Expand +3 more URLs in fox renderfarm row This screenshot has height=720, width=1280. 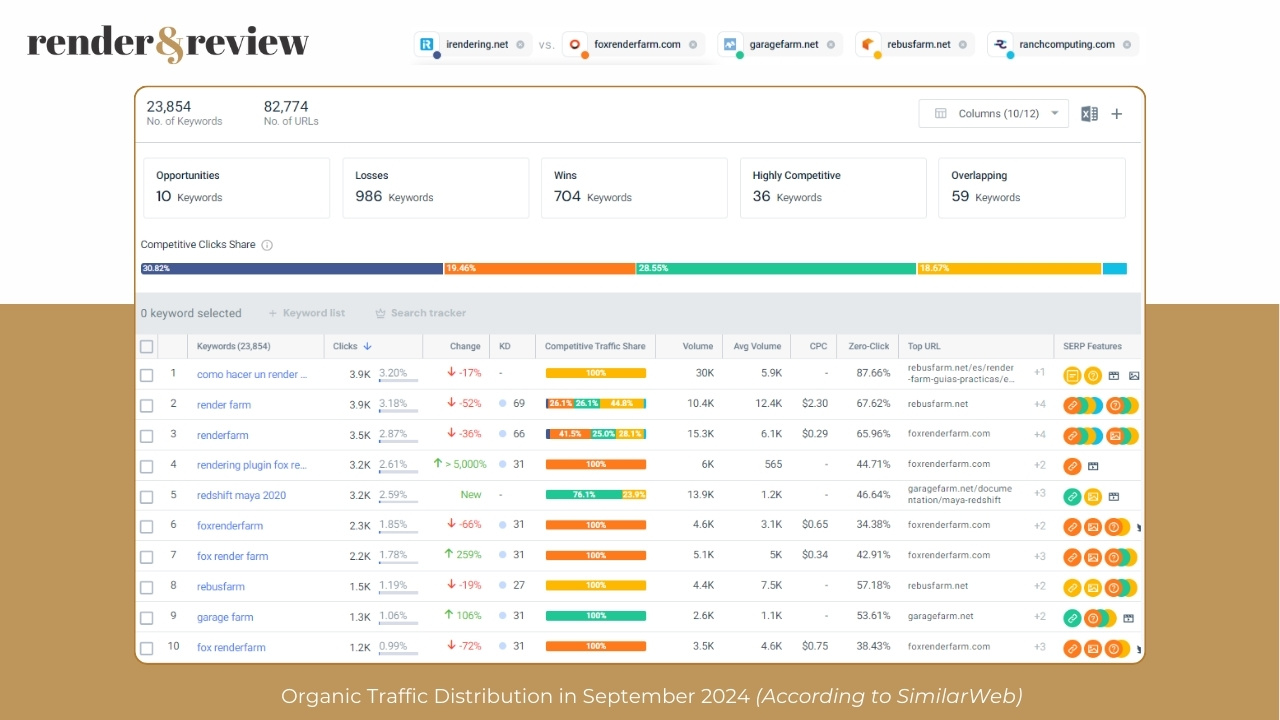click(1039, 647)
